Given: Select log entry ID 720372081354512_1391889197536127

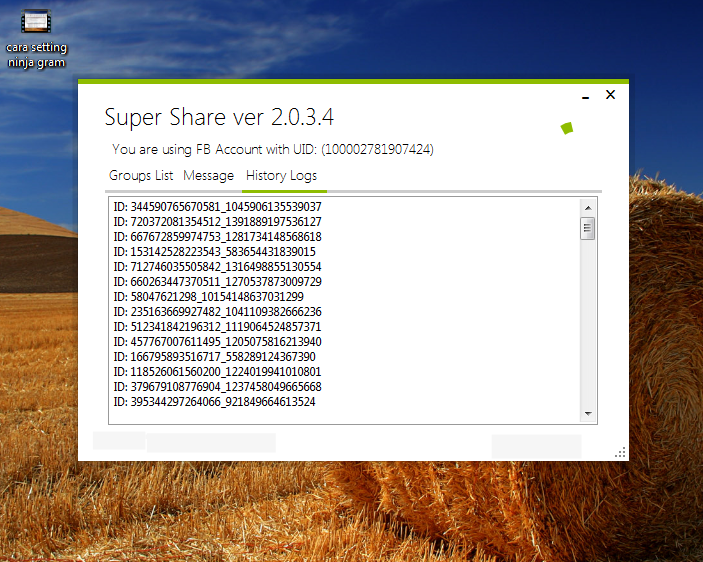Looking at the screenshot, I should point(217,222).
